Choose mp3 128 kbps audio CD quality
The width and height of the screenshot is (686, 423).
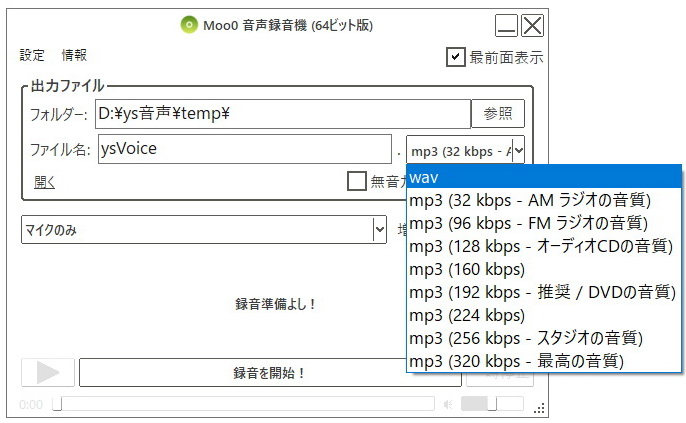544,246
